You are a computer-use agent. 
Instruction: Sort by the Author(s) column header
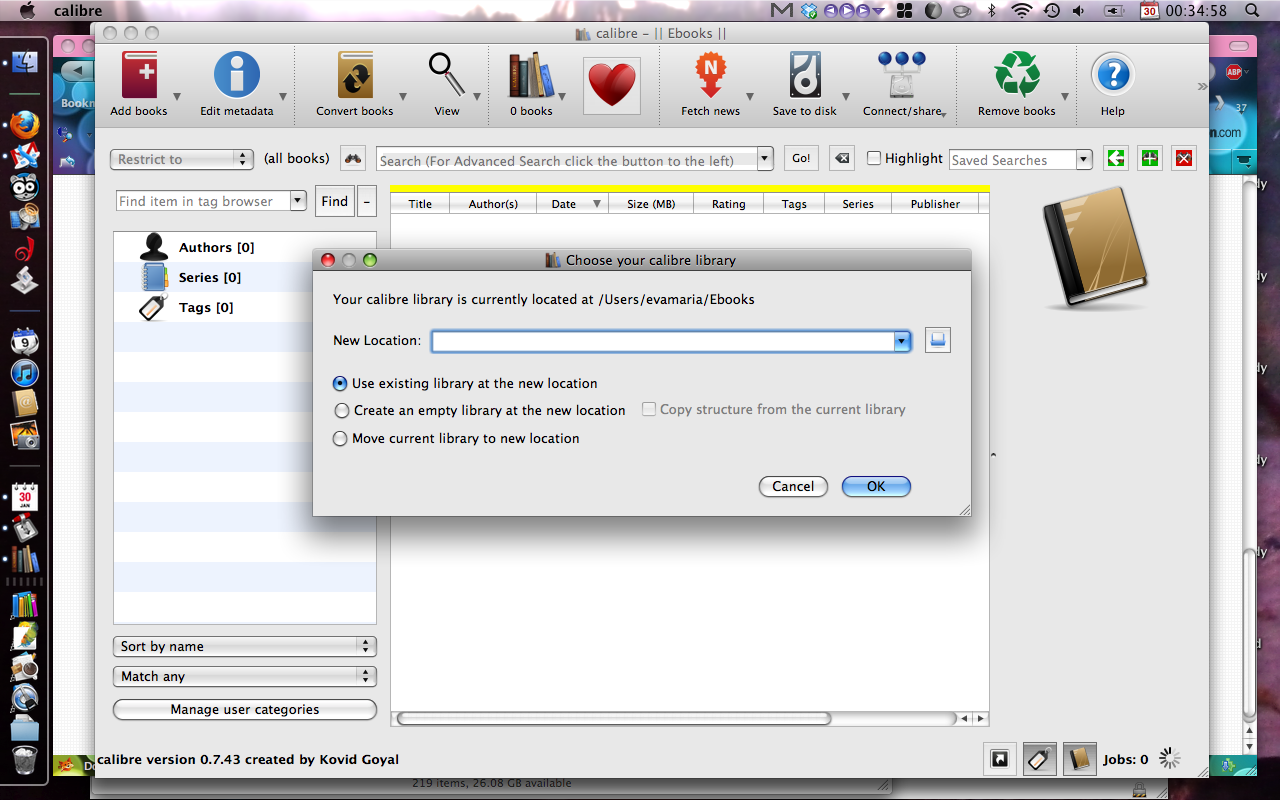(493, 204)
